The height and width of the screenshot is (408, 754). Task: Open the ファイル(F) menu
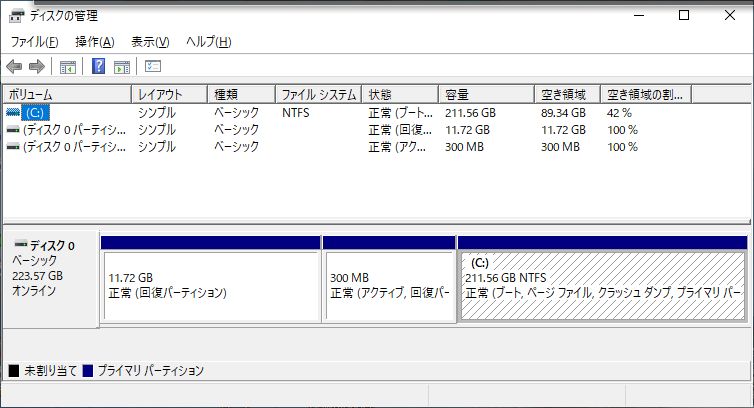point(35,42)
